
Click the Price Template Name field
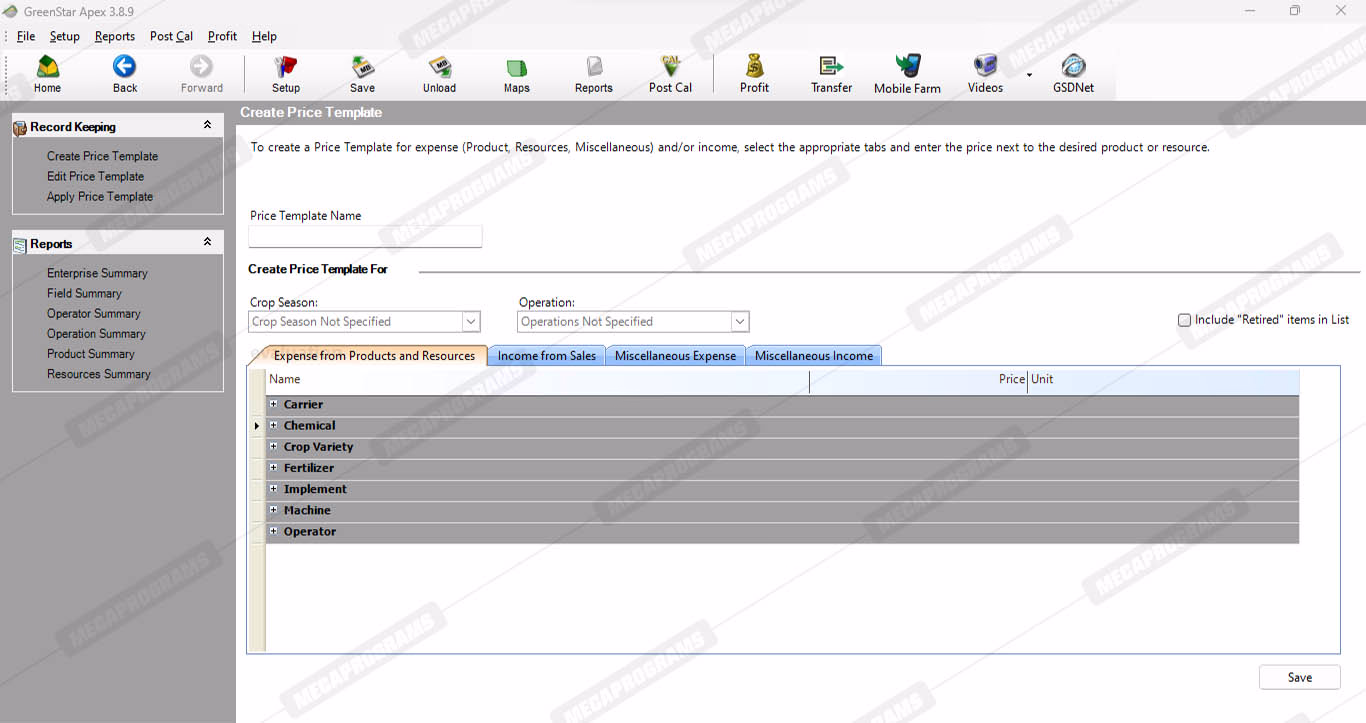(365, 236)
